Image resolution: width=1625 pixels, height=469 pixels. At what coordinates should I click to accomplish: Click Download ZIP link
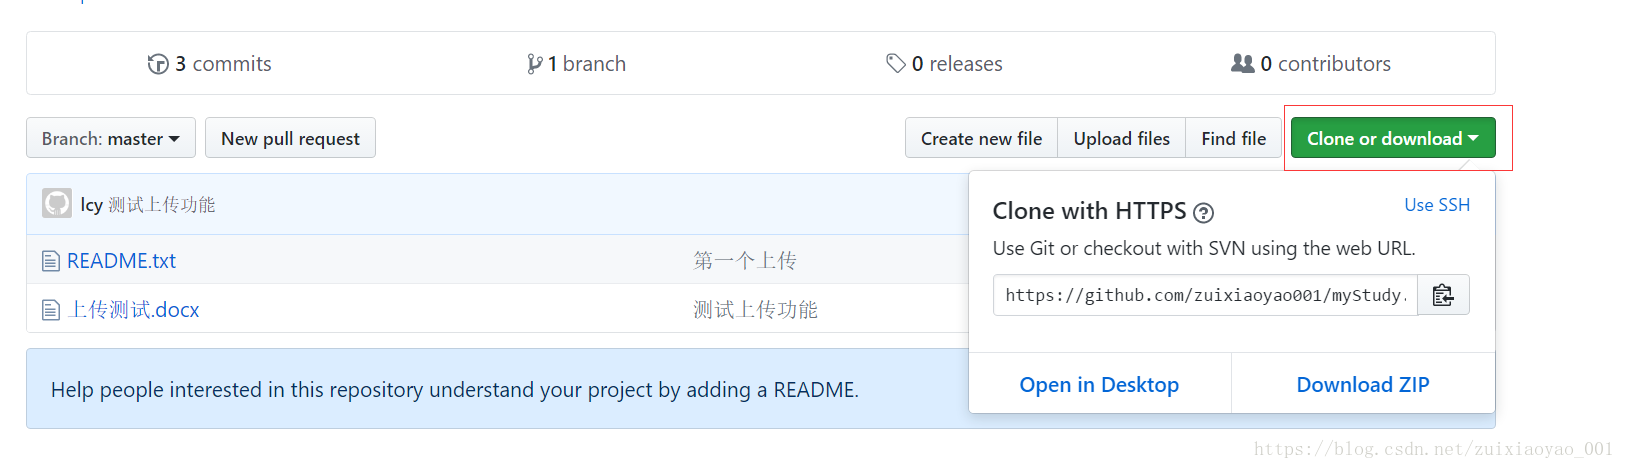(x=1363, y=384)
